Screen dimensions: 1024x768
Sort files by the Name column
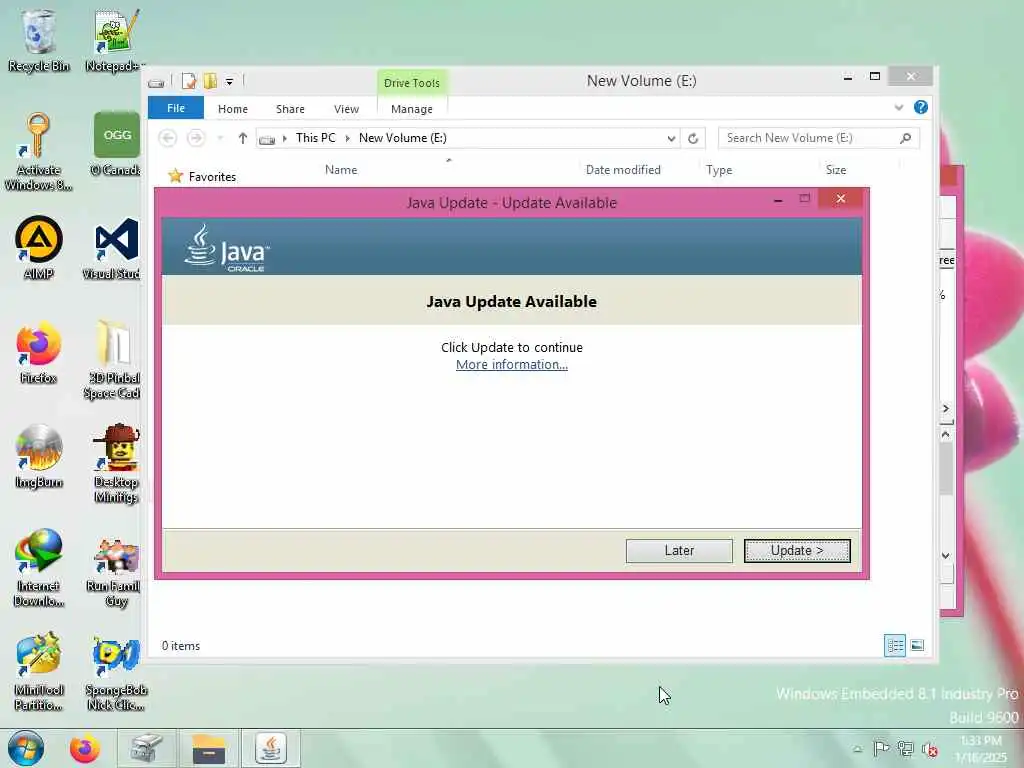tap(341, 170)
